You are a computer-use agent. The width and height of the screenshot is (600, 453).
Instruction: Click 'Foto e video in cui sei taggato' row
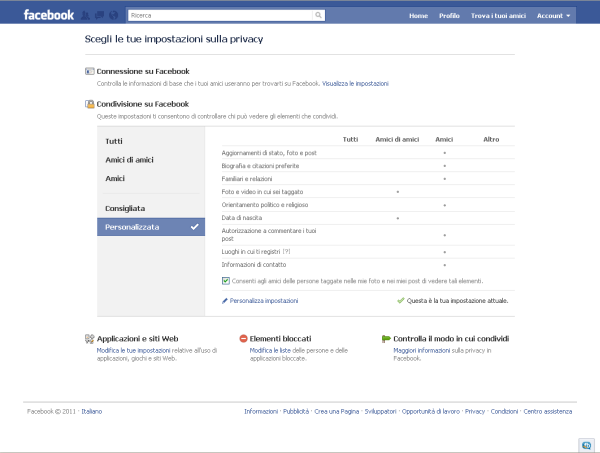tap(368, 192)
